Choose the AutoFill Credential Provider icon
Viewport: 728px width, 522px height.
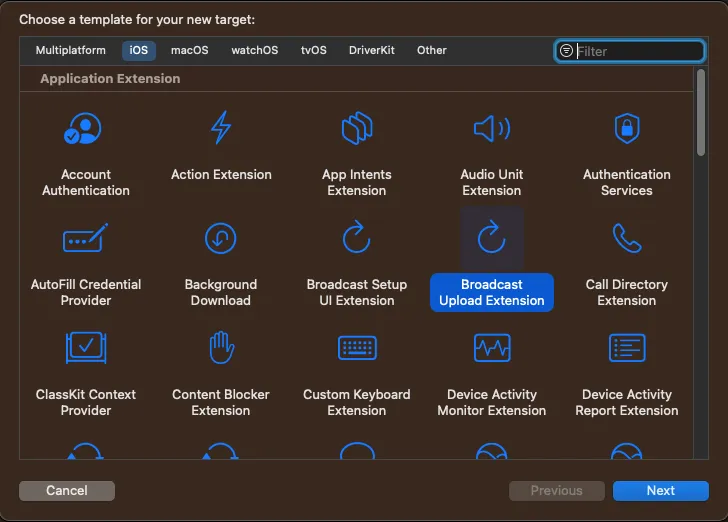(x=85, y=238)
